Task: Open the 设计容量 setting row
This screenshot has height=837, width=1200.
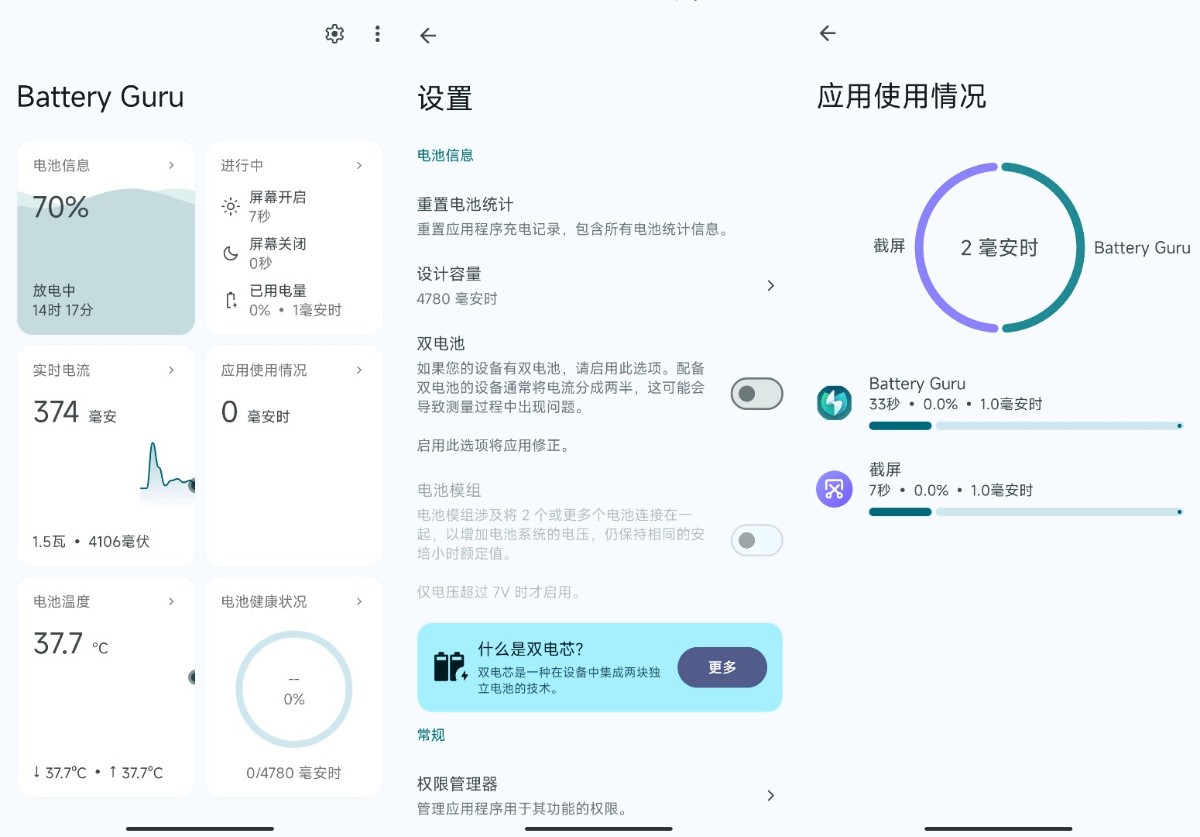Action: pyautogui.click(x=599, y=285)
